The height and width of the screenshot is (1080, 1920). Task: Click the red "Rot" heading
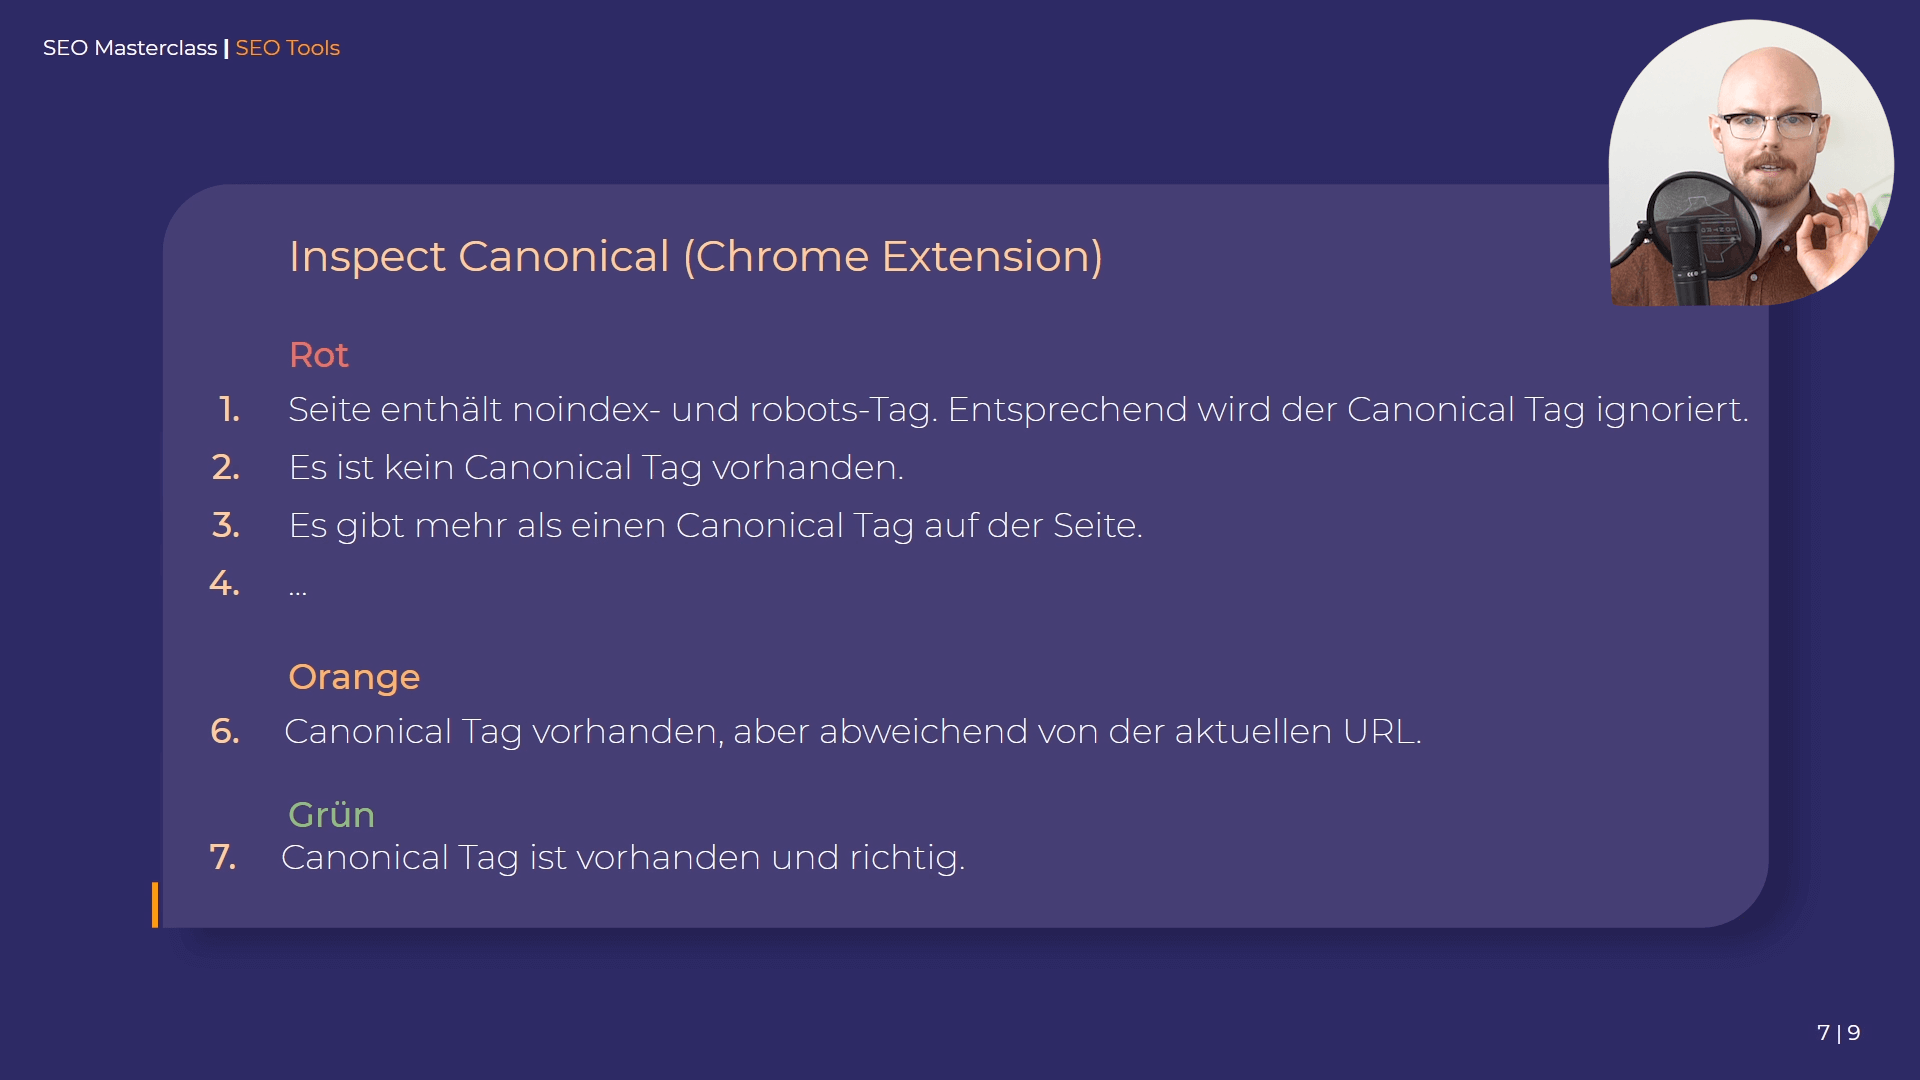(x=318, y=355)
